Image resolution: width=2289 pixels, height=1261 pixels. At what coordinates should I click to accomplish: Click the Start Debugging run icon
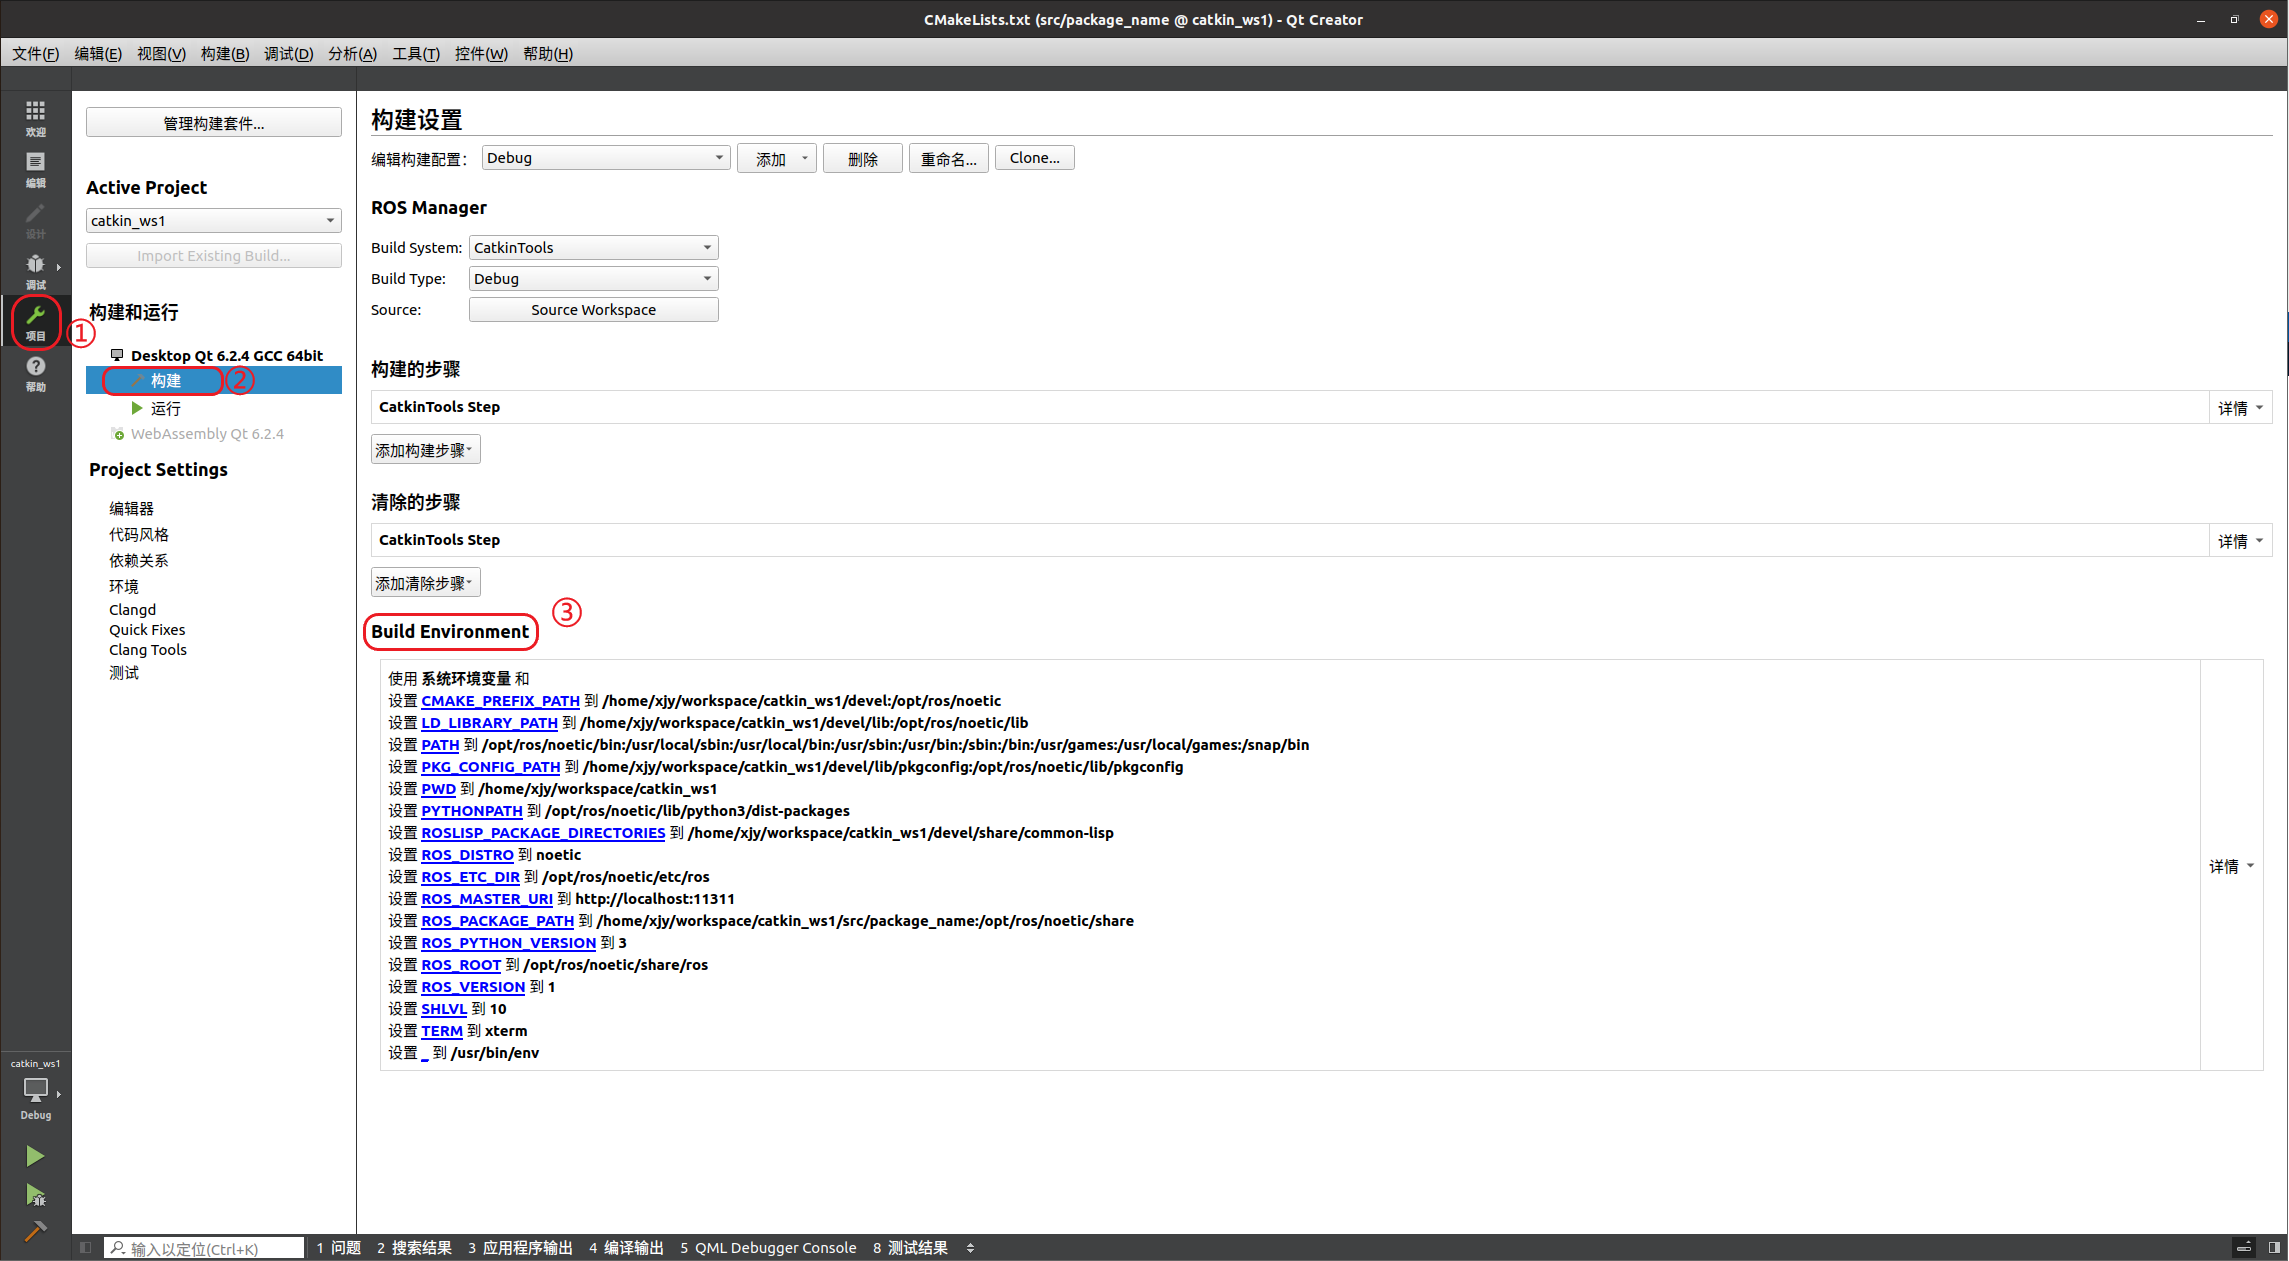click(x=35, y=1194)
